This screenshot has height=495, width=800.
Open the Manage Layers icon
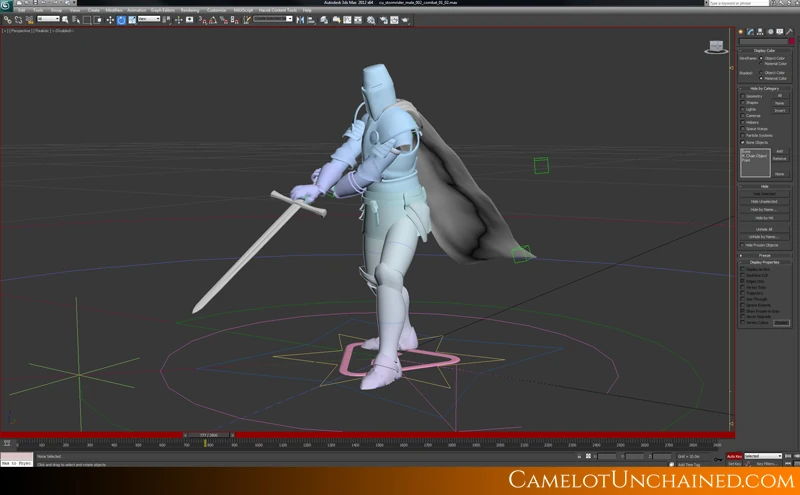324,20
